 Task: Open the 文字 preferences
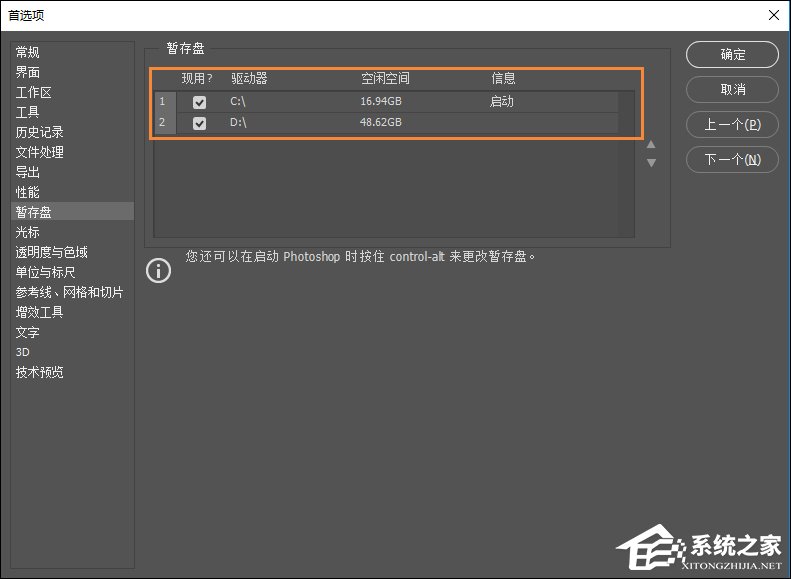click(27, 332)
